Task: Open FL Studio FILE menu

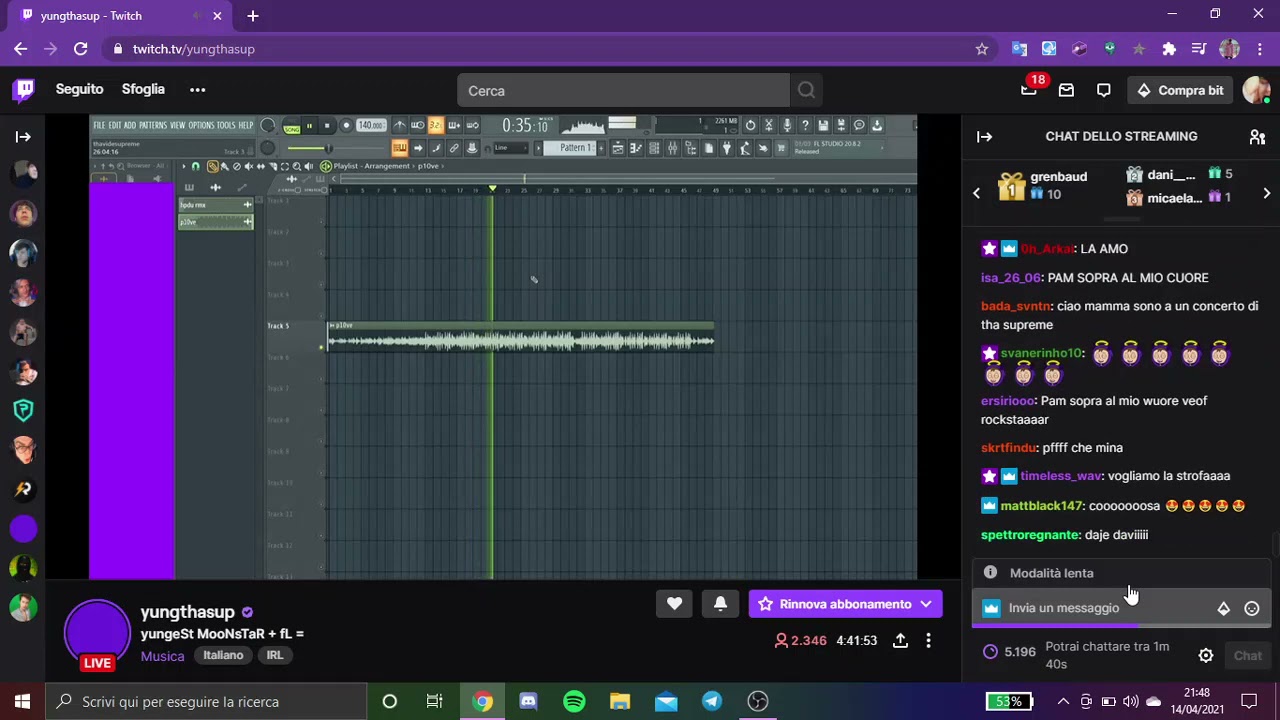Action: (99, 125)
